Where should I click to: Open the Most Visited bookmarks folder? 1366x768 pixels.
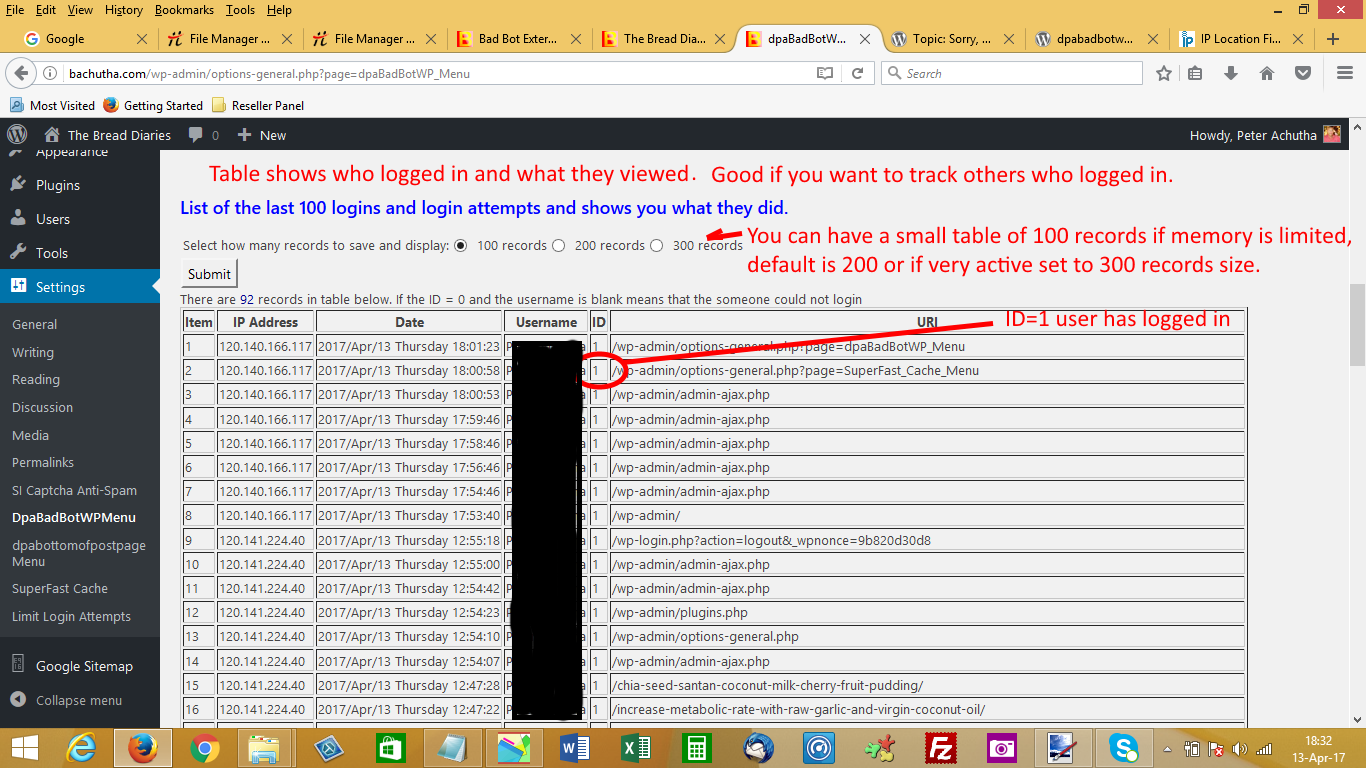pyautogui.click(x=53, y=105)
